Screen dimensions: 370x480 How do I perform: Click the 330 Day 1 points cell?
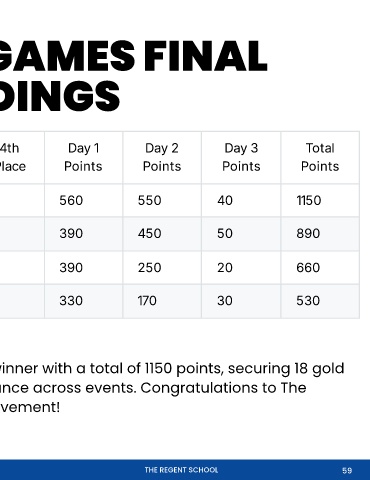[x=84, y=301]
